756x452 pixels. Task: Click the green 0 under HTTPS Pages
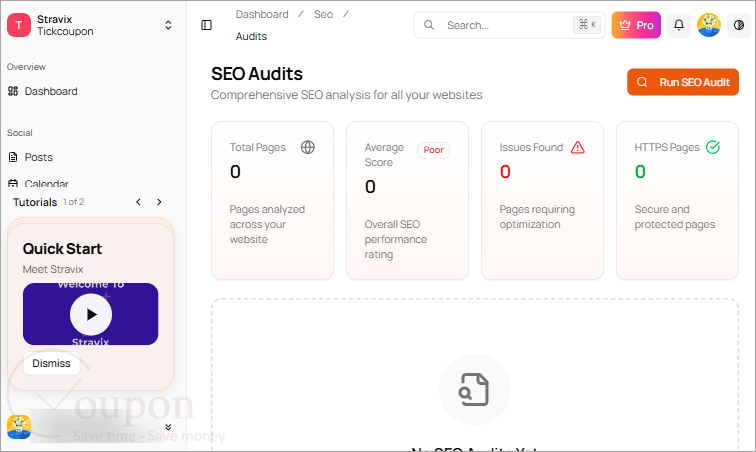(x=640, y=172)
